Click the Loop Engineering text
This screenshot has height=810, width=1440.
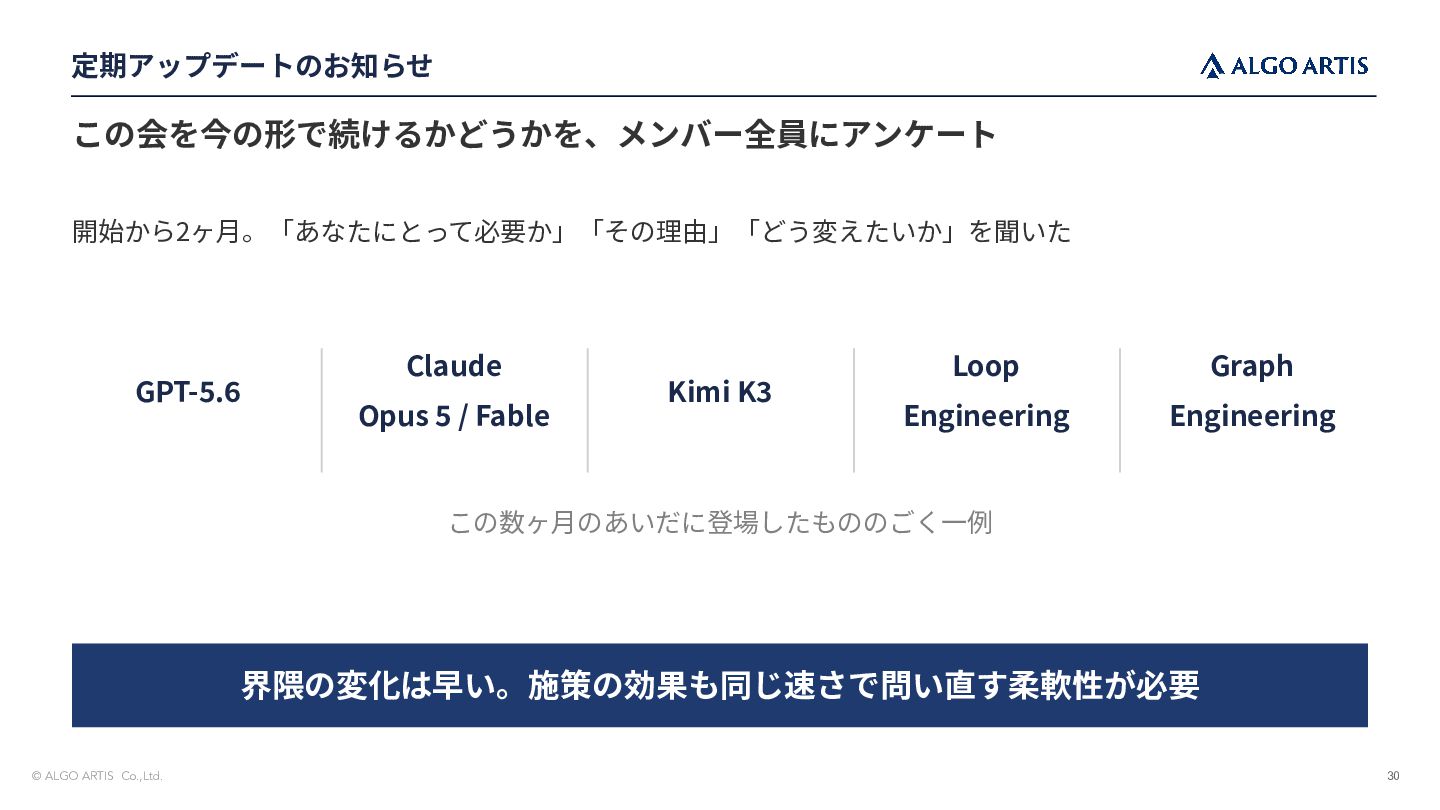coord(986,391)
